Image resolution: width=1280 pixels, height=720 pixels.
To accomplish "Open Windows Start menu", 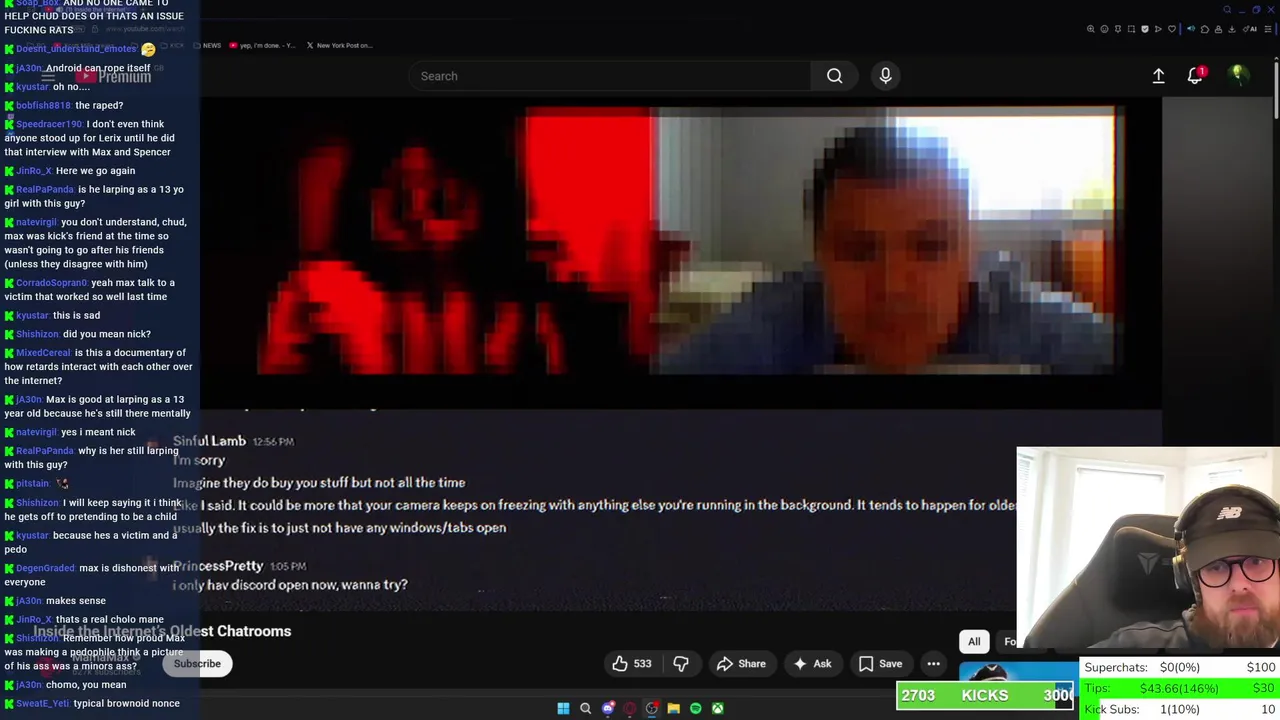I will 563,709.
